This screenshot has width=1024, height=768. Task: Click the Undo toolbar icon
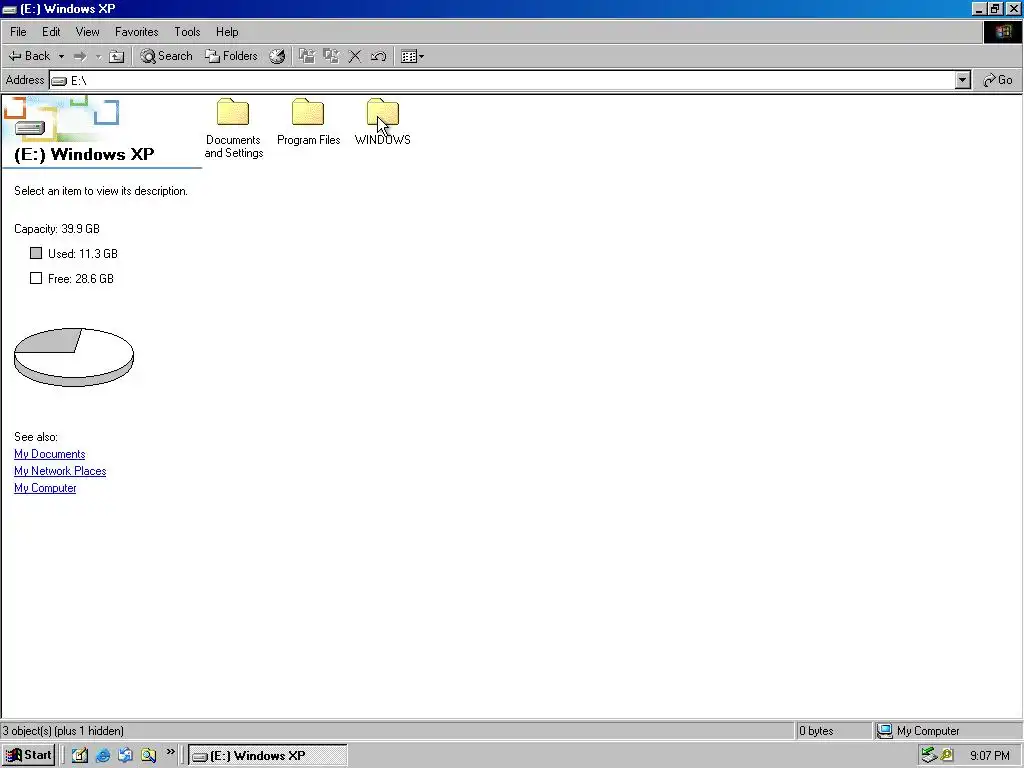378,56
